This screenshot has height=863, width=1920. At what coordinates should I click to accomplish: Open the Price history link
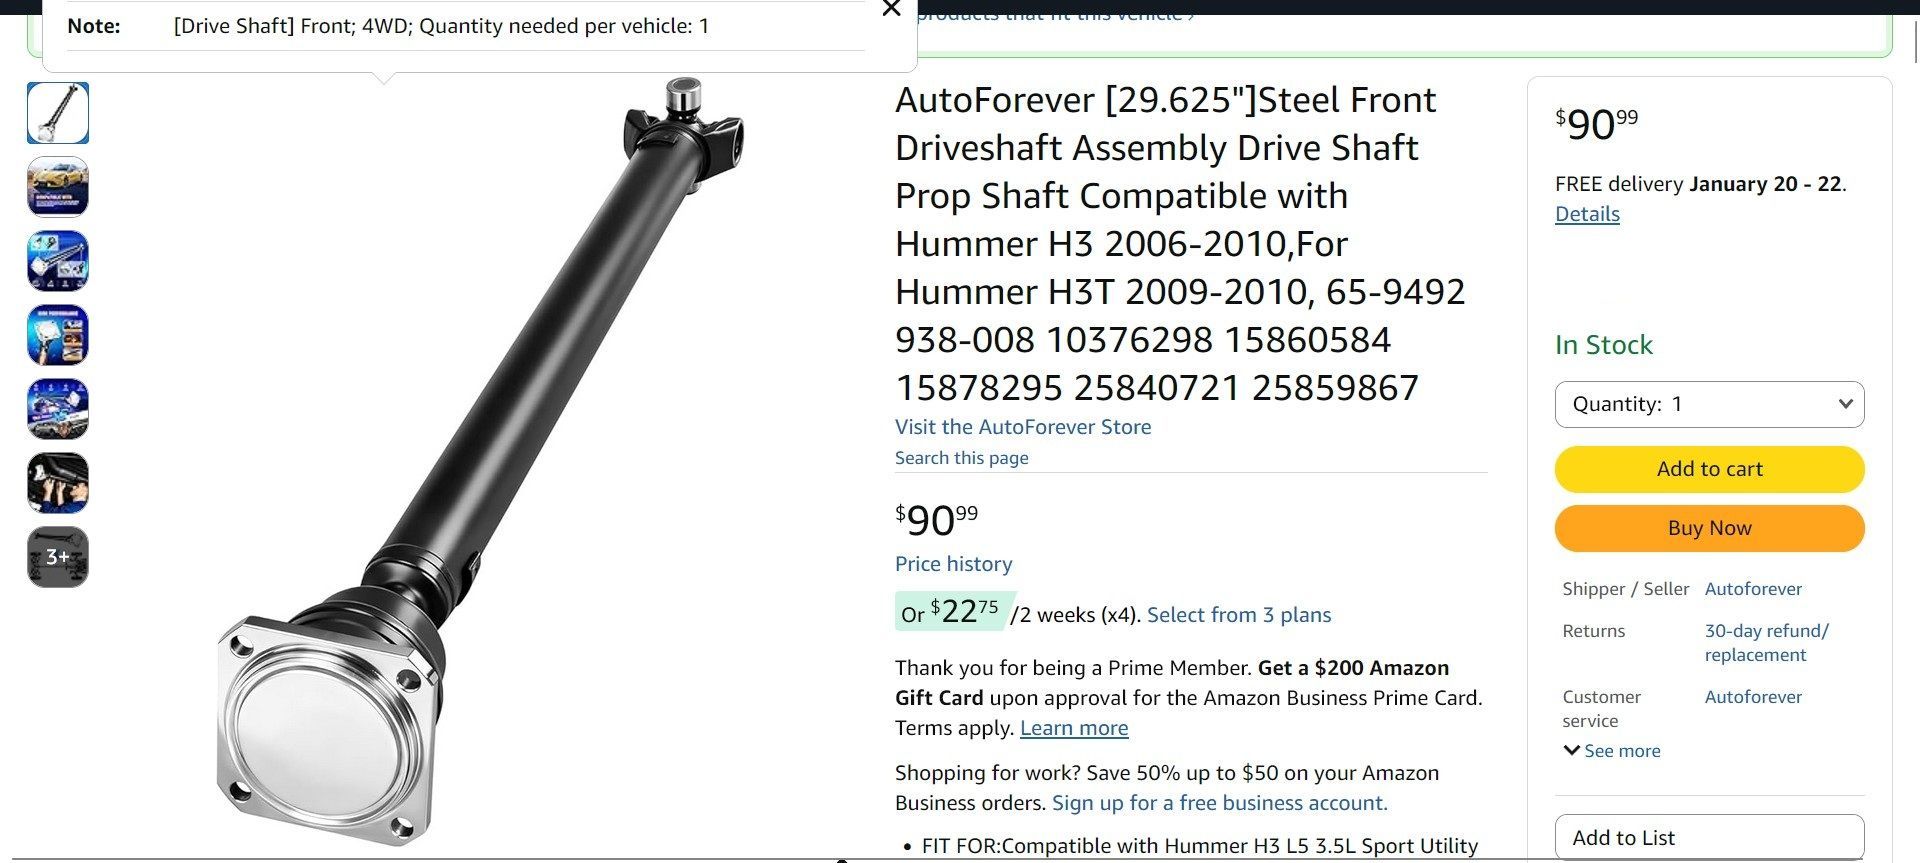pos(954,564)
